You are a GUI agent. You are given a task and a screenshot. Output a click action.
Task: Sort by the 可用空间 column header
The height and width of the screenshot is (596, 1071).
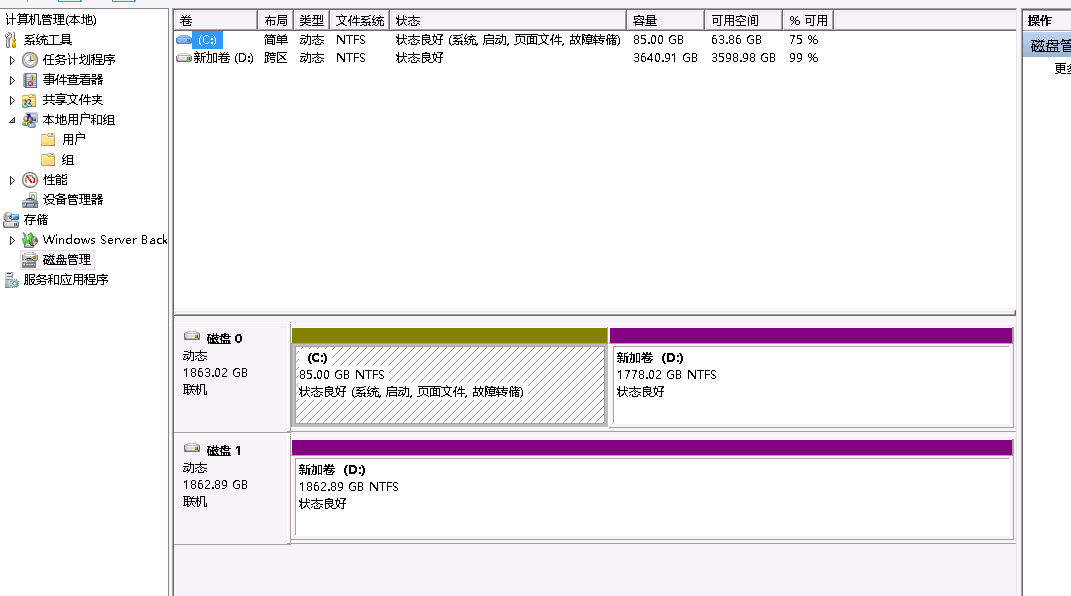743,20
